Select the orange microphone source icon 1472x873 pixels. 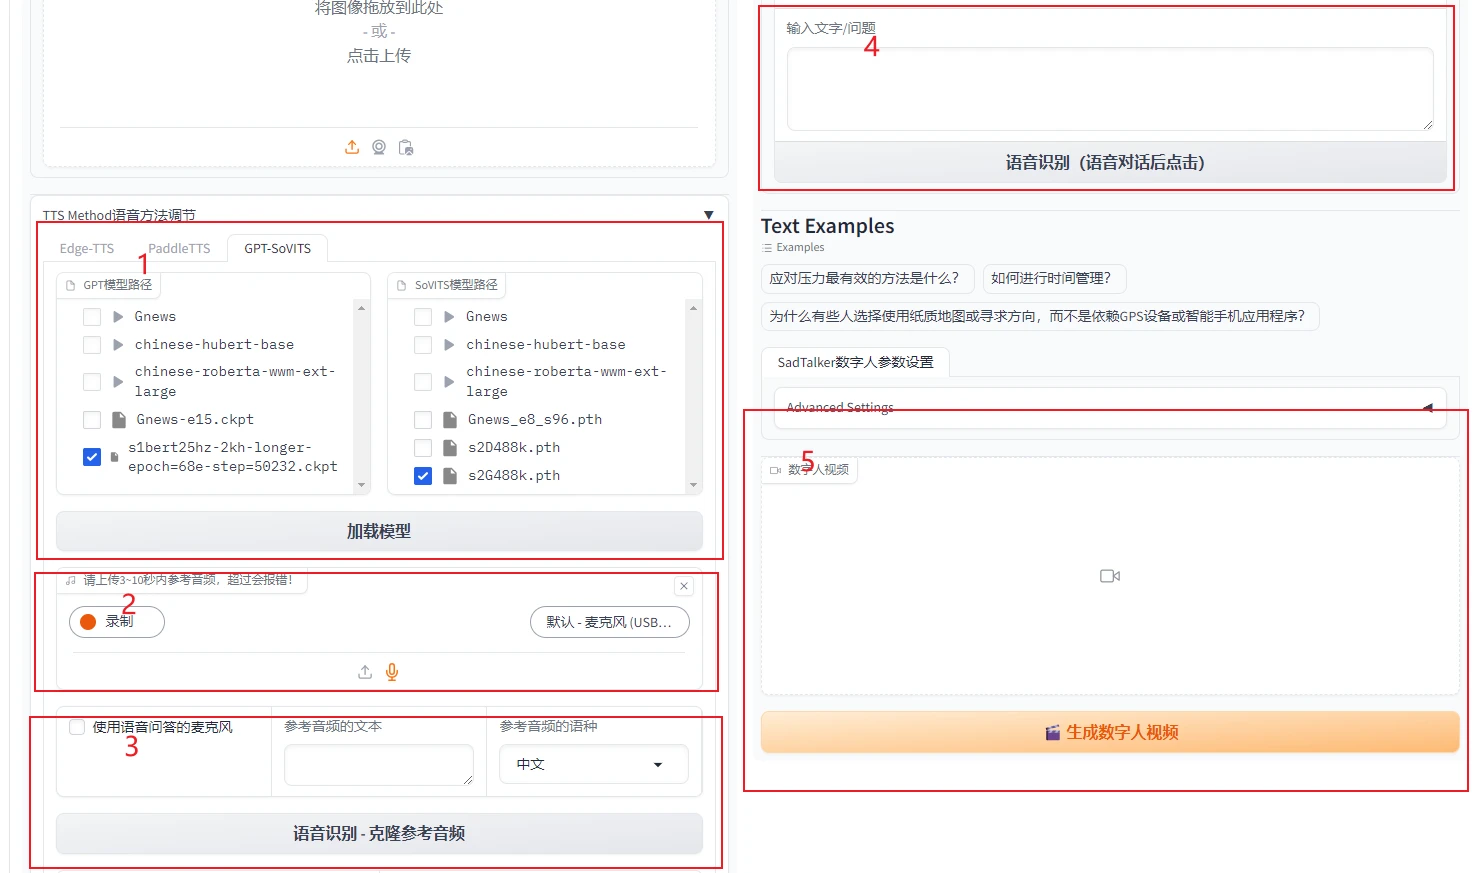(x=392, y=672)
